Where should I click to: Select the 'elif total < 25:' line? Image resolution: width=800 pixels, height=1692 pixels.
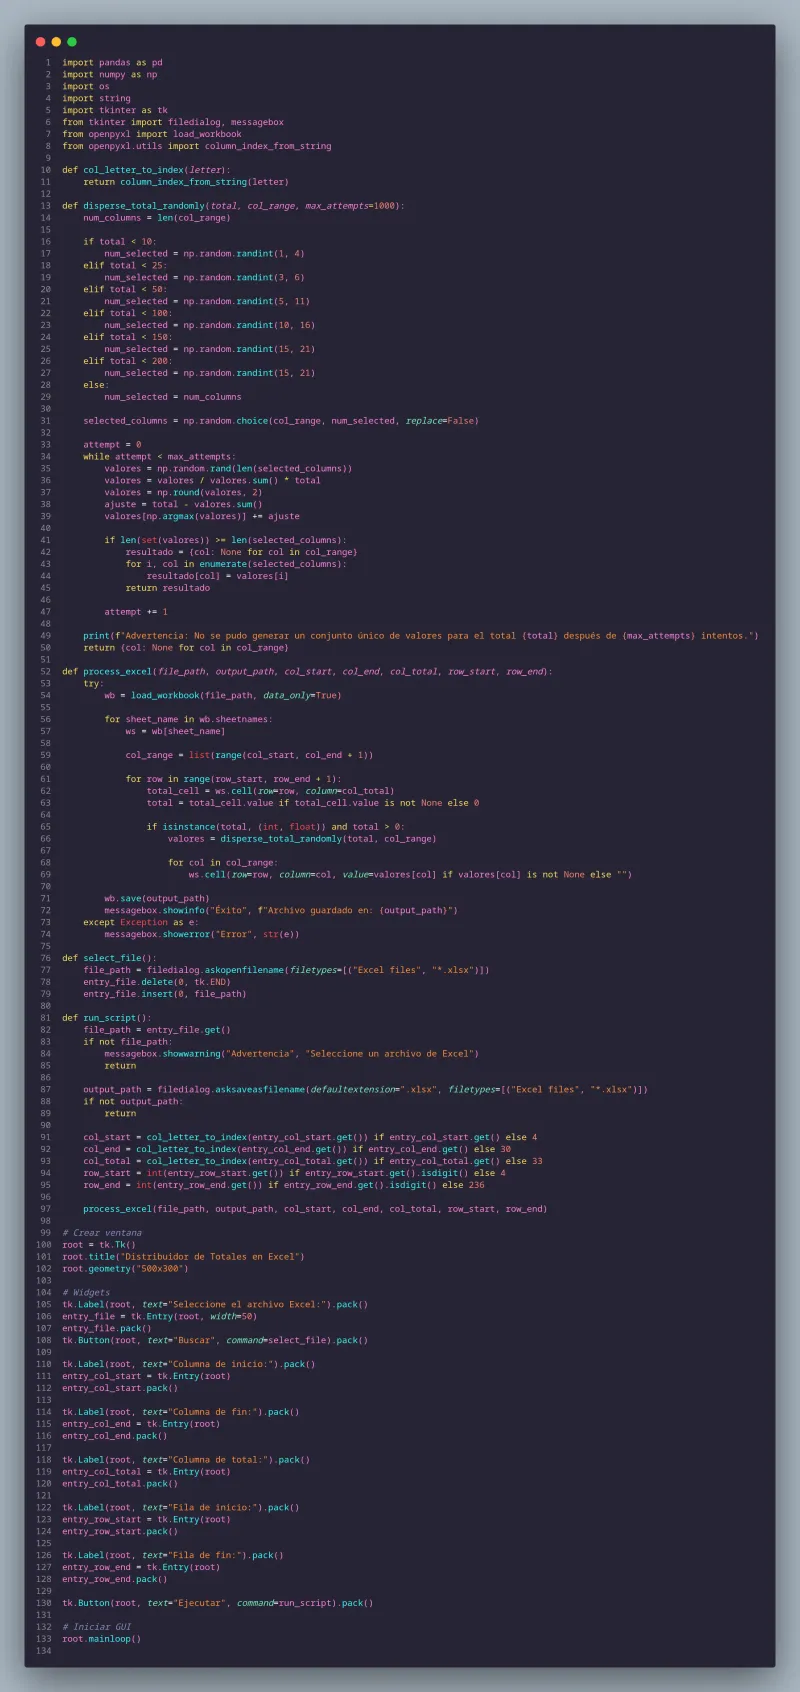[x=125, y=266]
